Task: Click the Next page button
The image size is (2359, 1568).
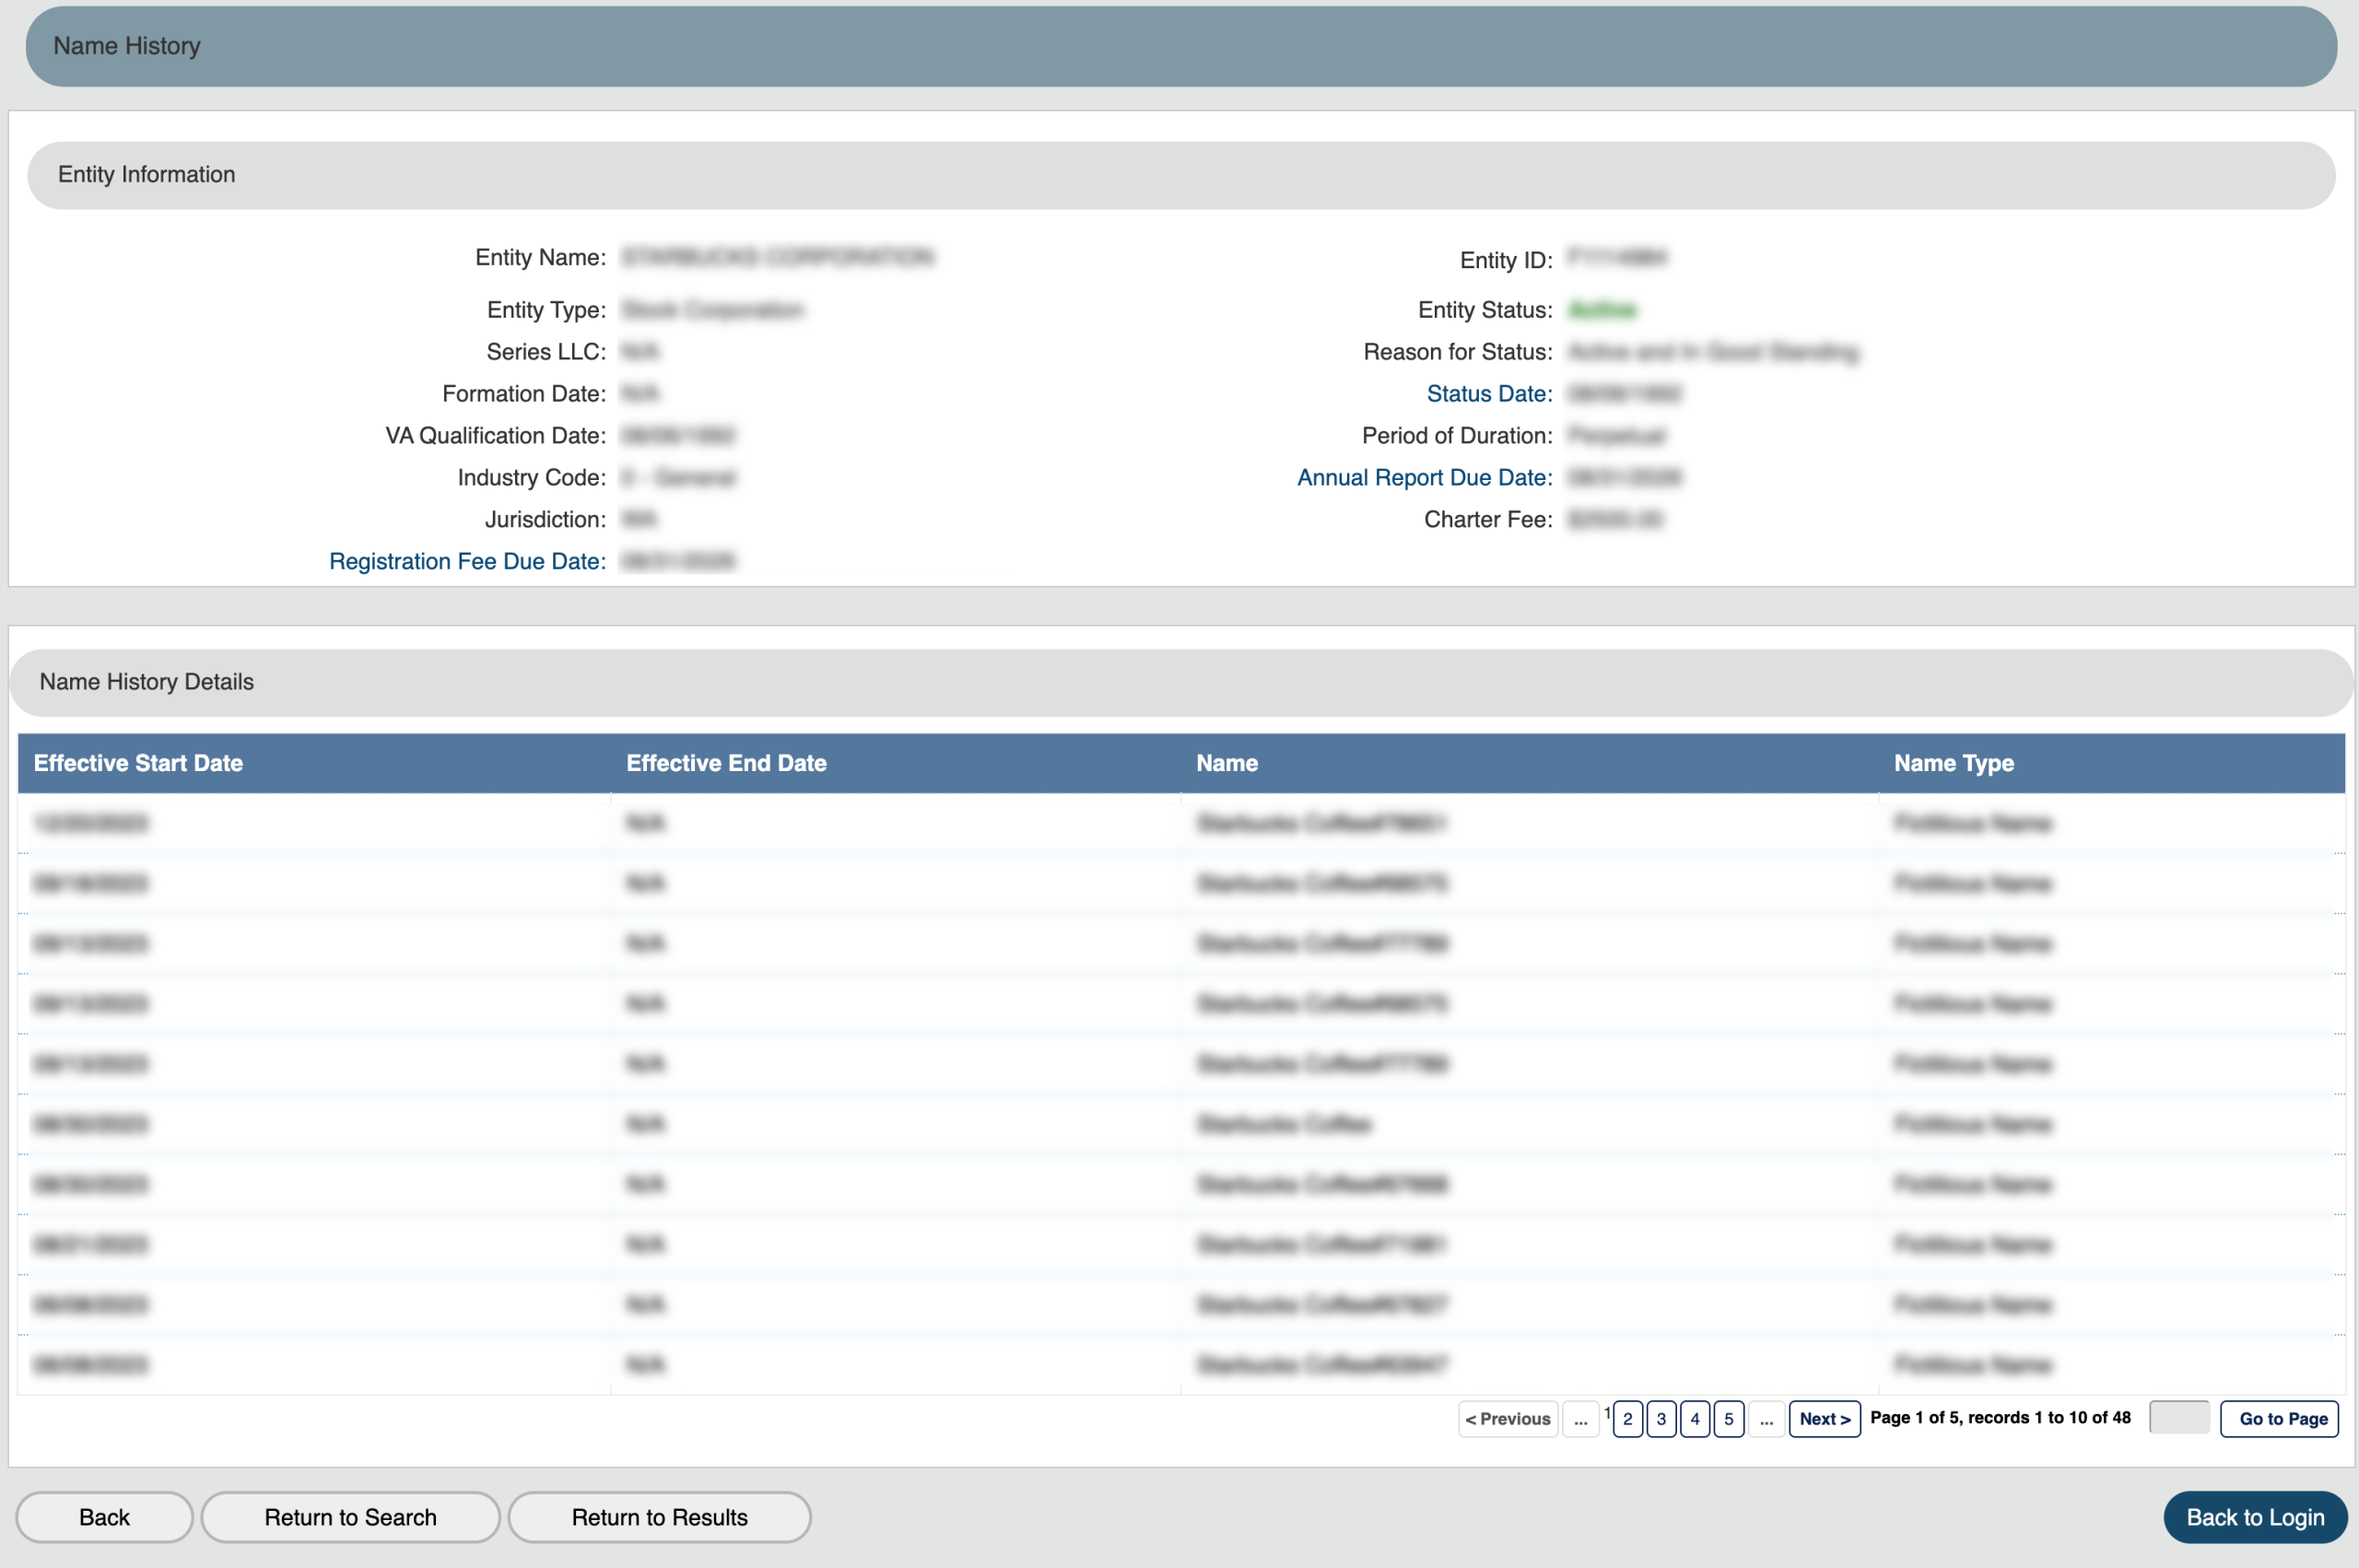Action: (1824, 1419)
